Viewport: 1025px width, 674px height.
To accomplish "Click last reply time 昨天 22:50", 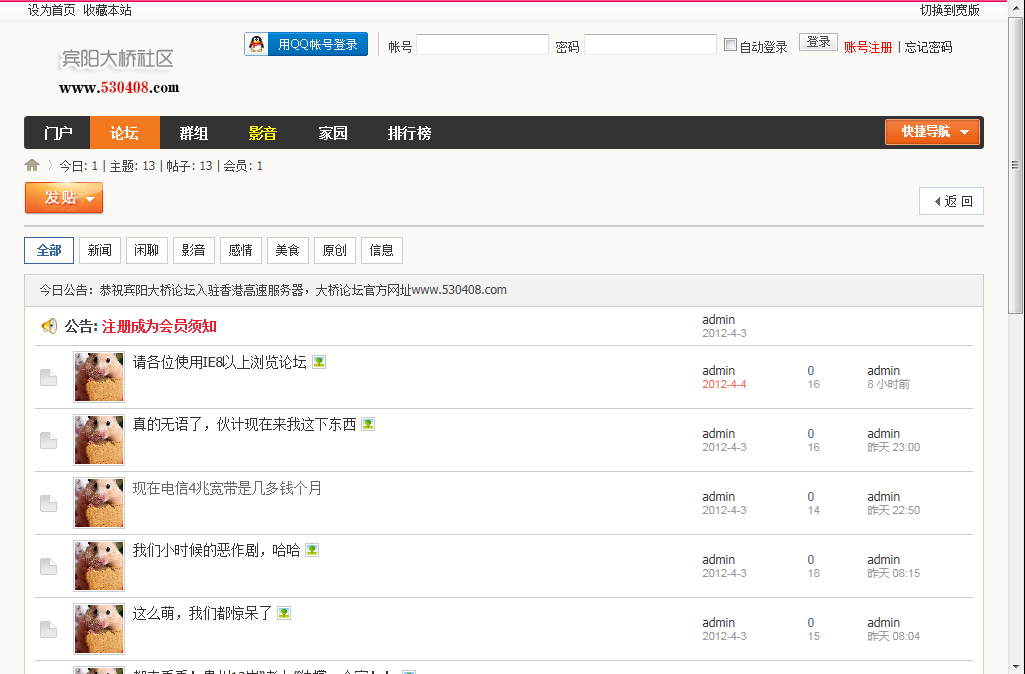I will point(894,510).
